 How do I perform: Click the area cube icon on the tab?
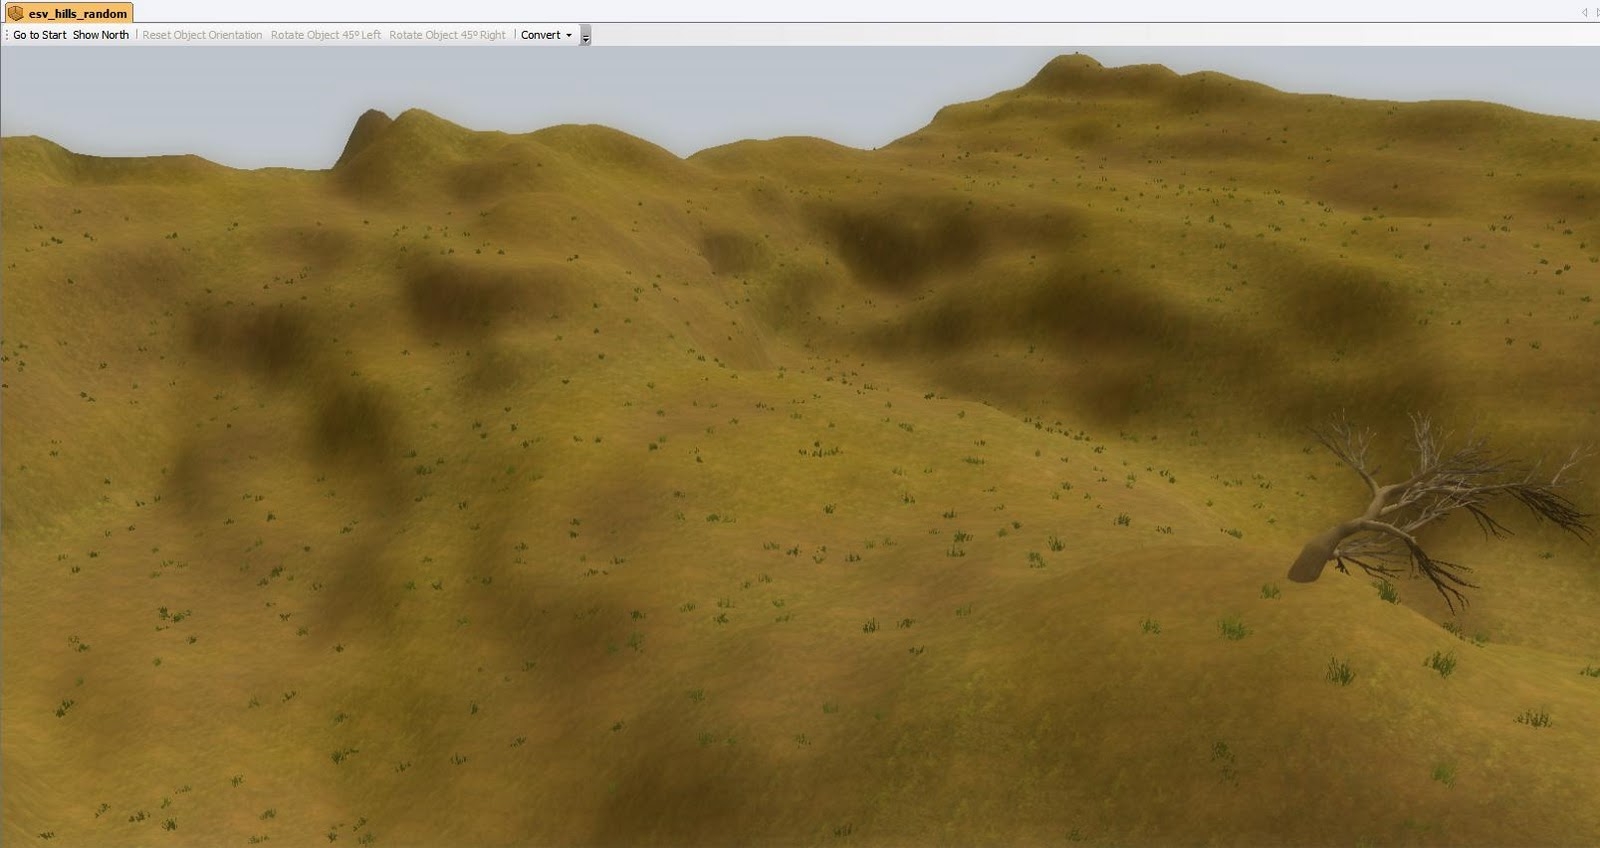pos(16,14)
